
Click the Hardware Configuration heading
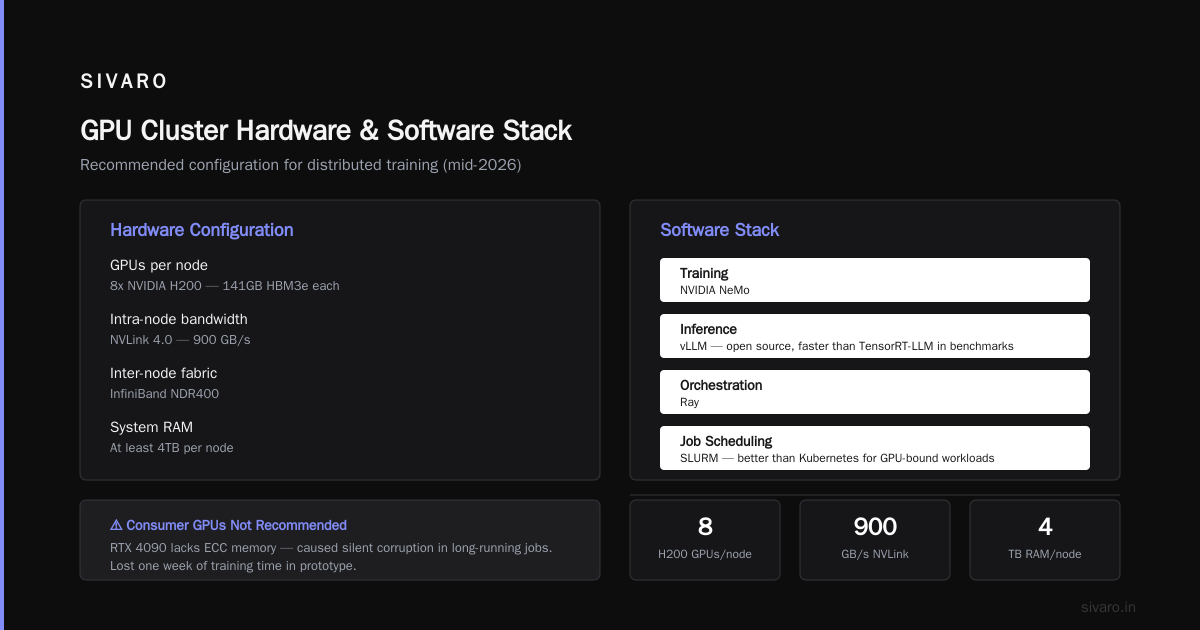202,230
